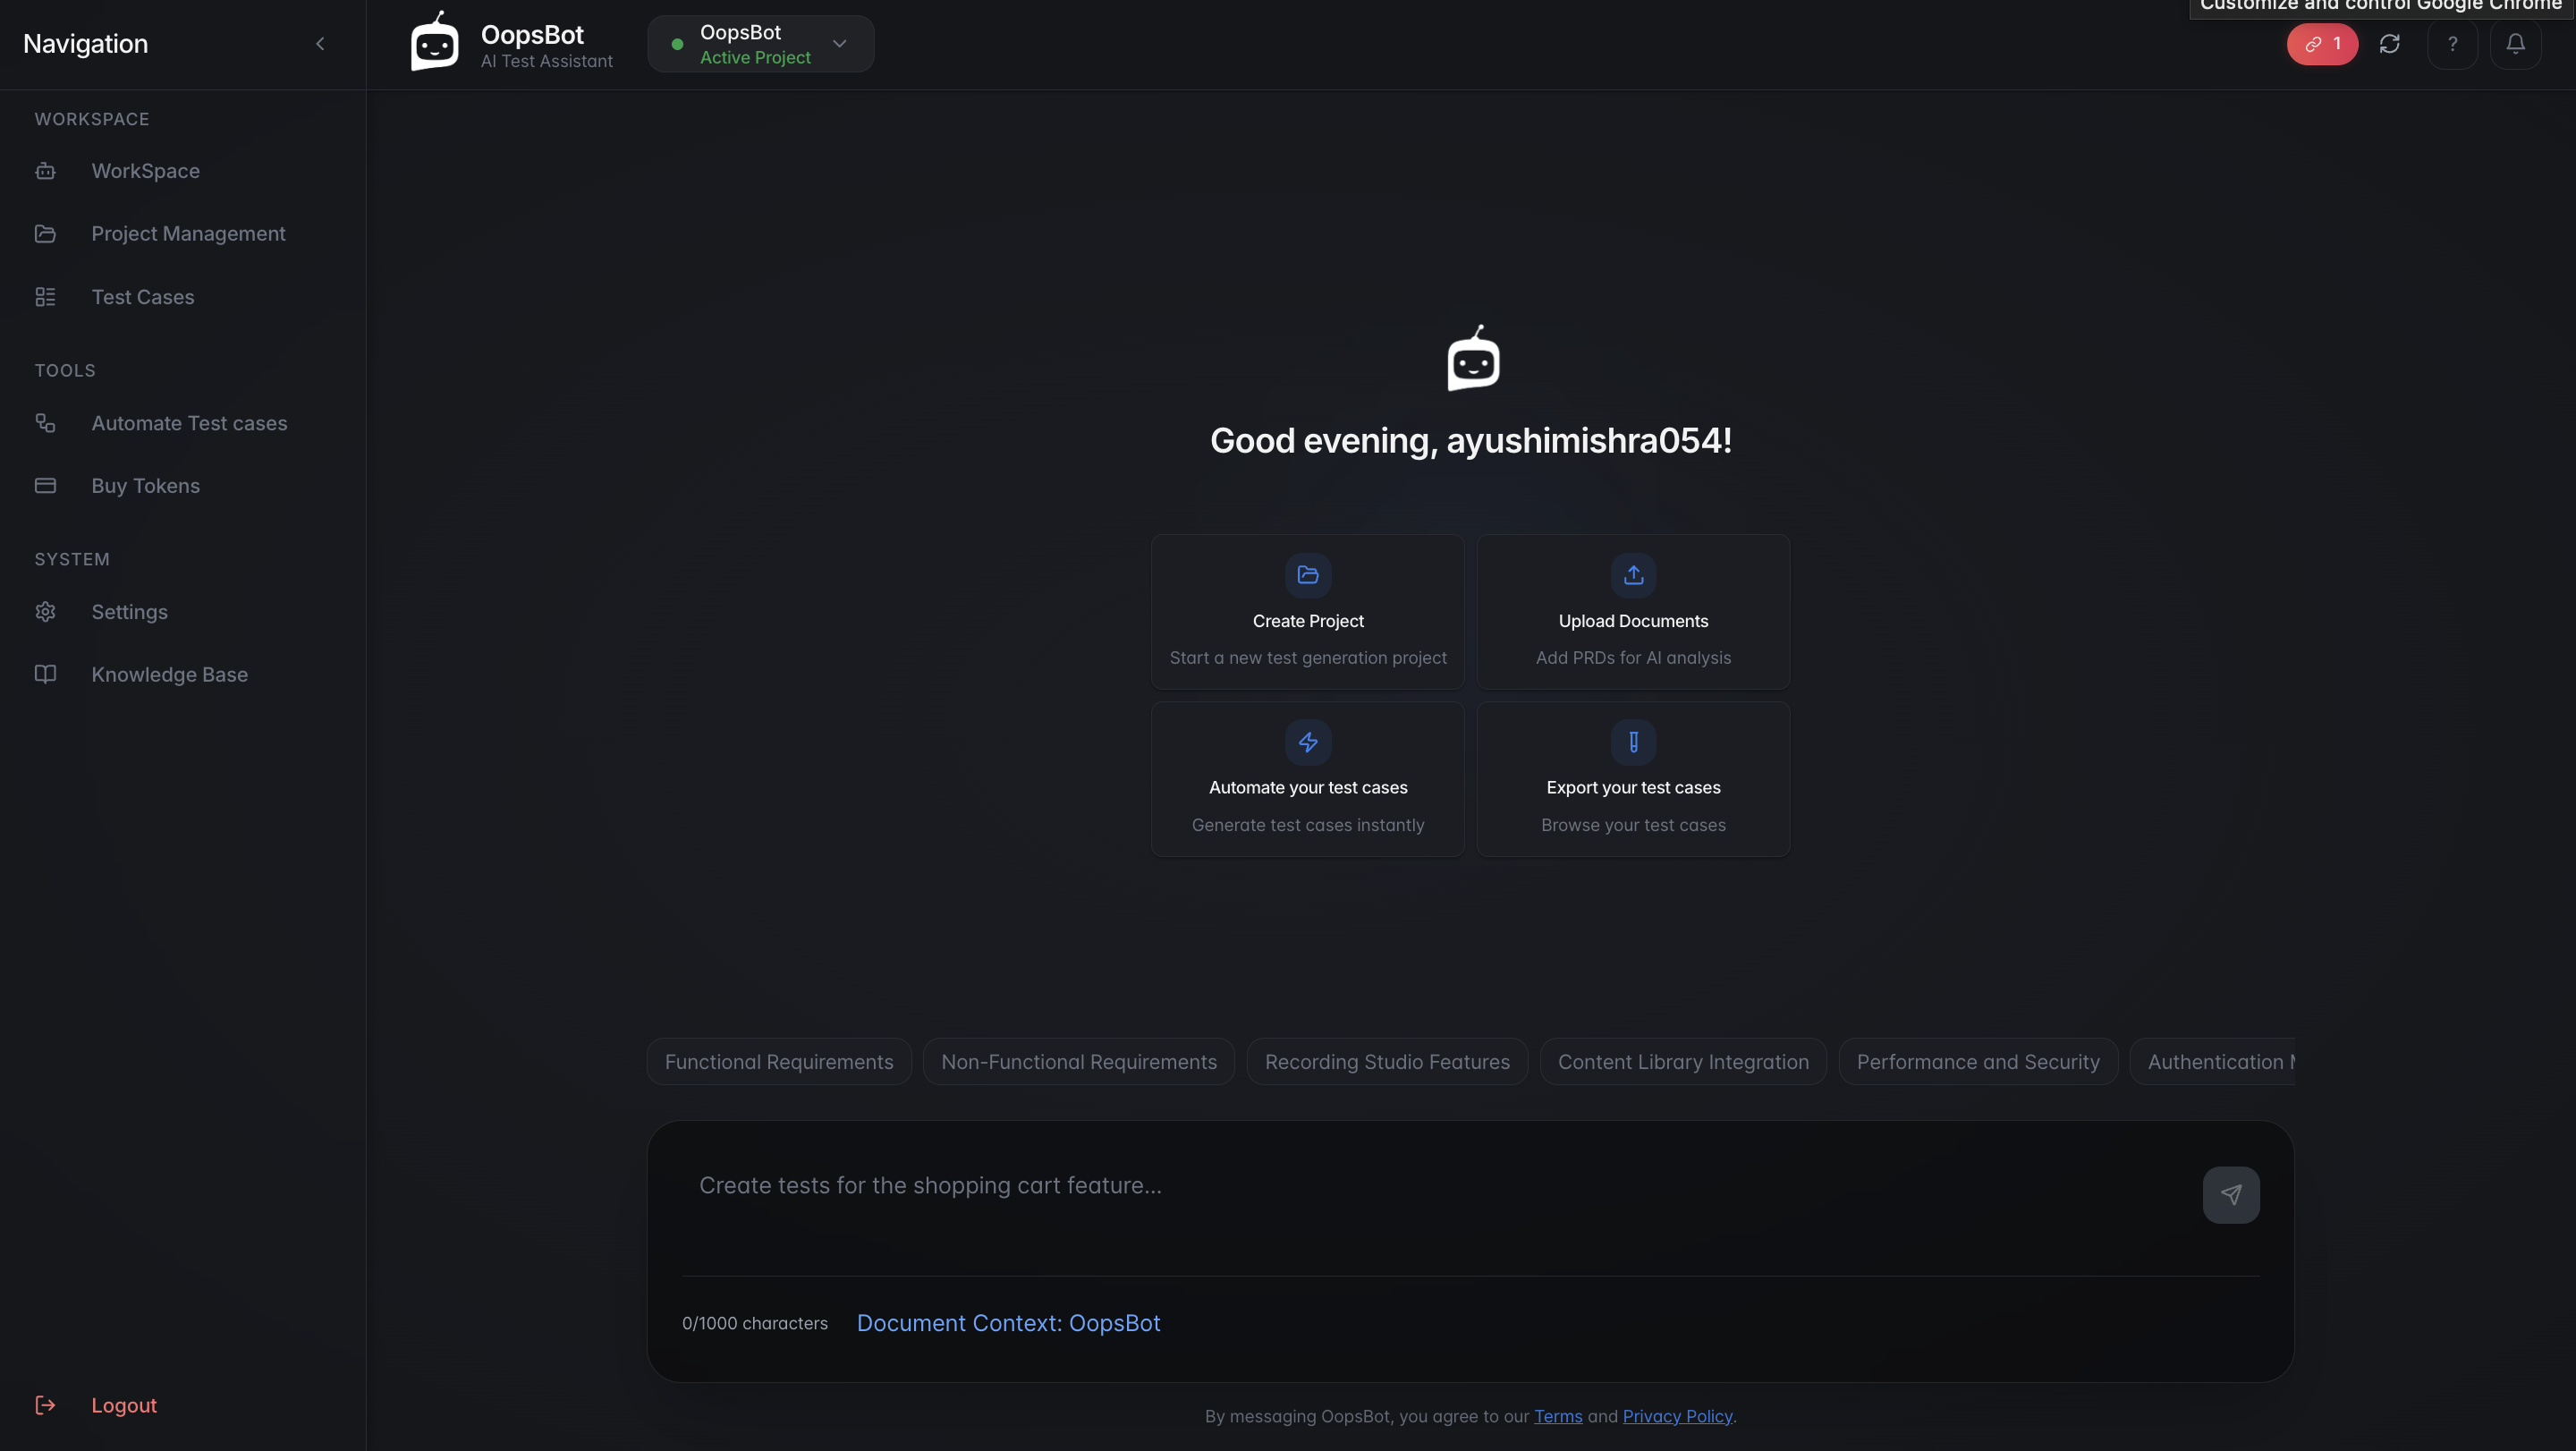
Task: Select the WorkSpace sidebar icon
Action: click(45, 171)
